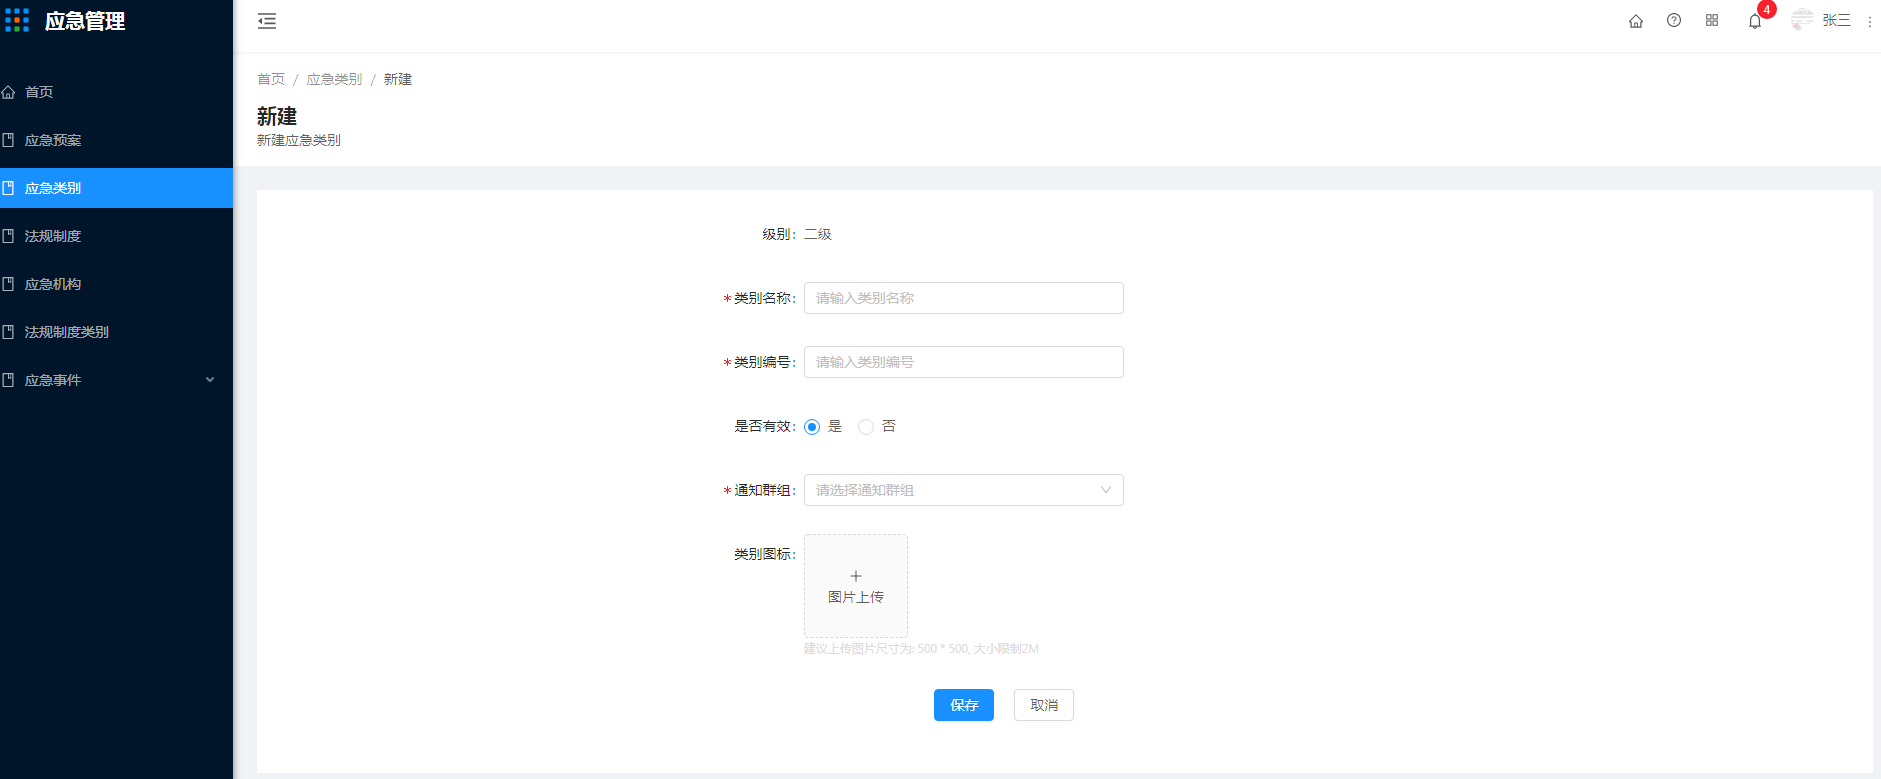Screen dimensions: 1881x779
Task: Select 应急类别 in the sidebar
Action: click(116, 188)
